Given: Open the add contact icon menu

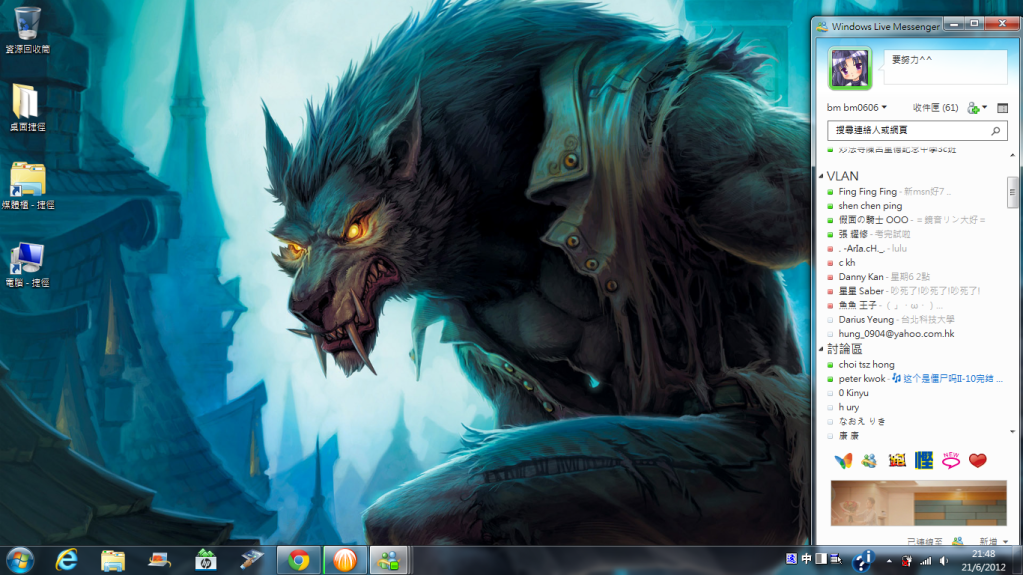Looking at the screenshot, I should [x=976, y=107].
